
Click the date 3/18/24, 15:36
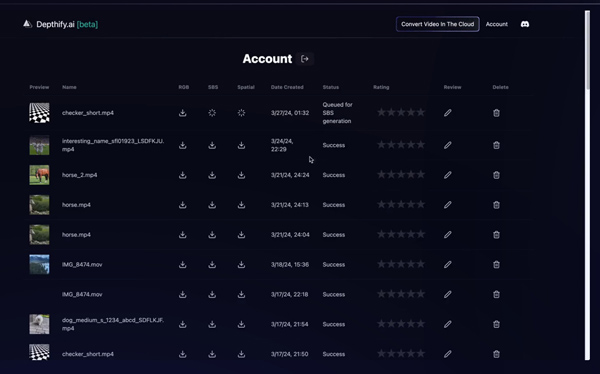(x=290, y=265)
